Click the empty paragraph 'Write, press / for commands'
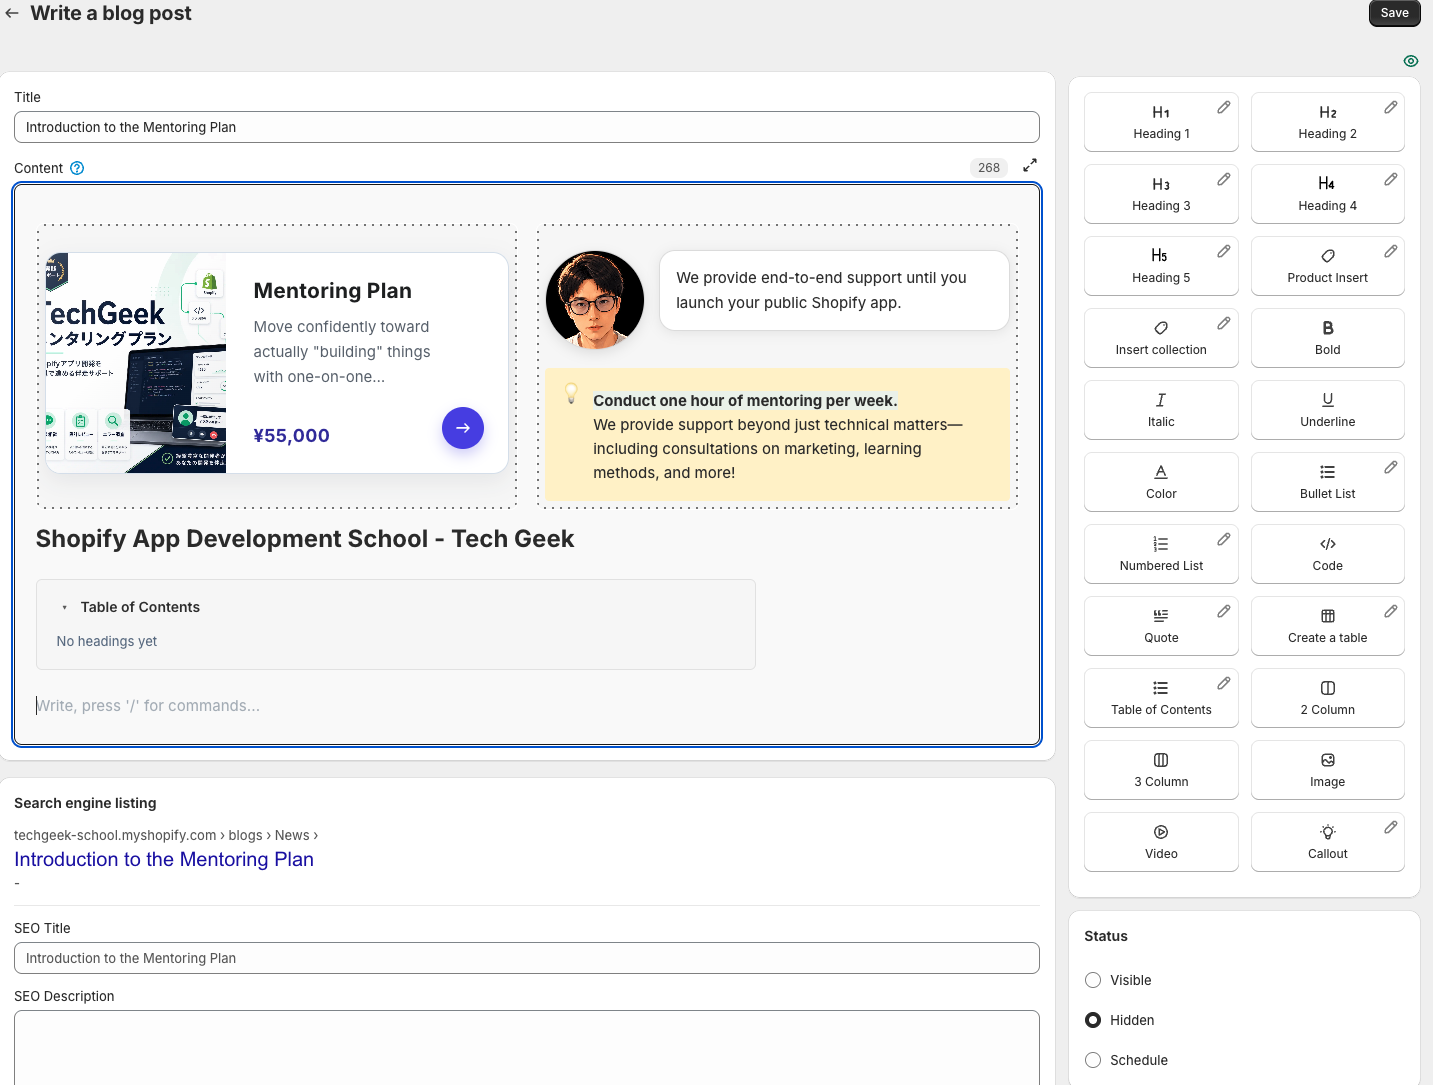The height and width of the screenshot is (1085, 1433). 148,706
